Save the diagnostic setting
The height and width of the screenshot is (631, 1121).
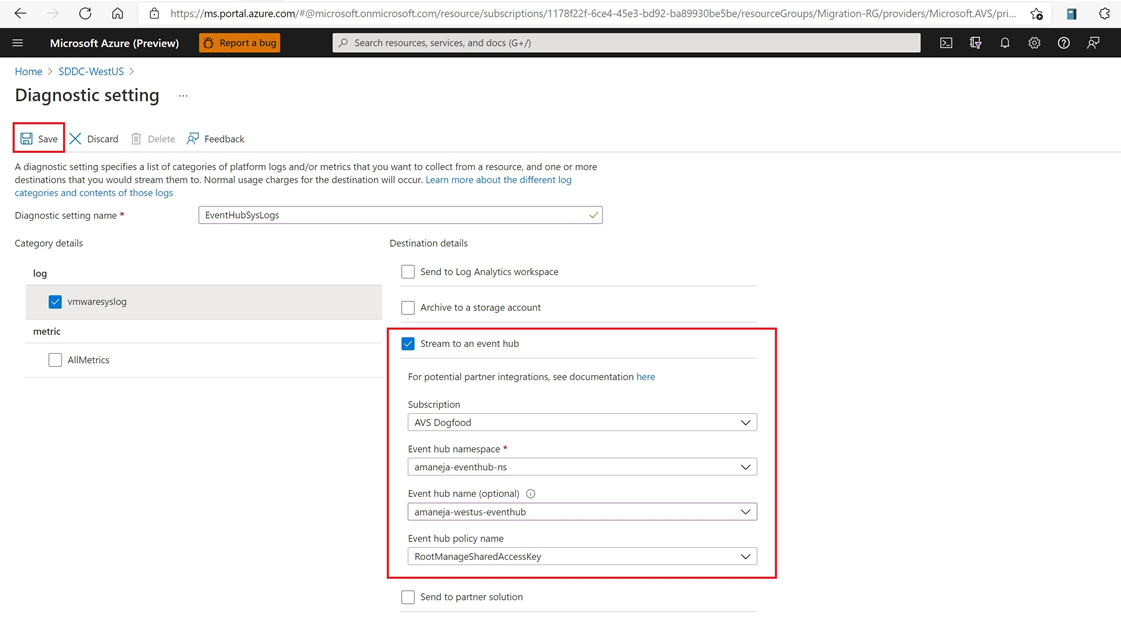coord(39,139)
